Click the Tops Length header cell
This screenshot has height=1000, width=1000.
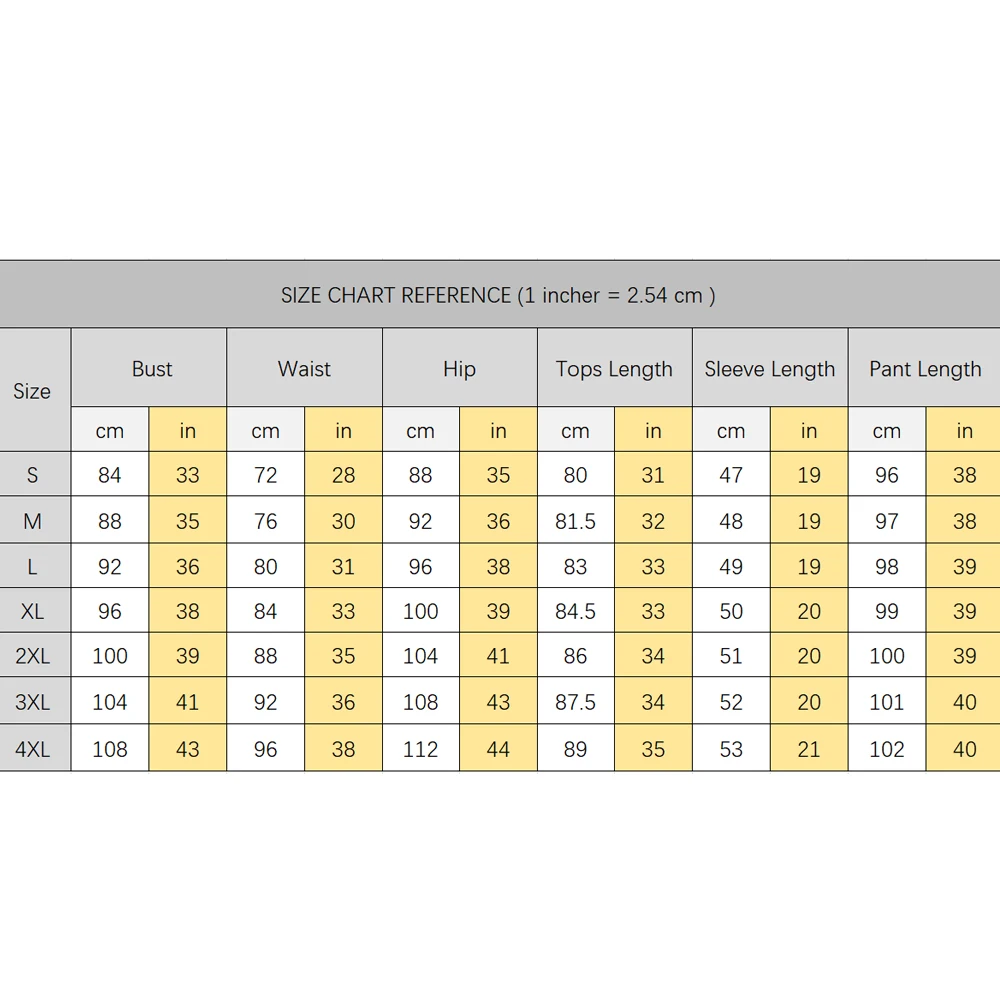[615, 368]
